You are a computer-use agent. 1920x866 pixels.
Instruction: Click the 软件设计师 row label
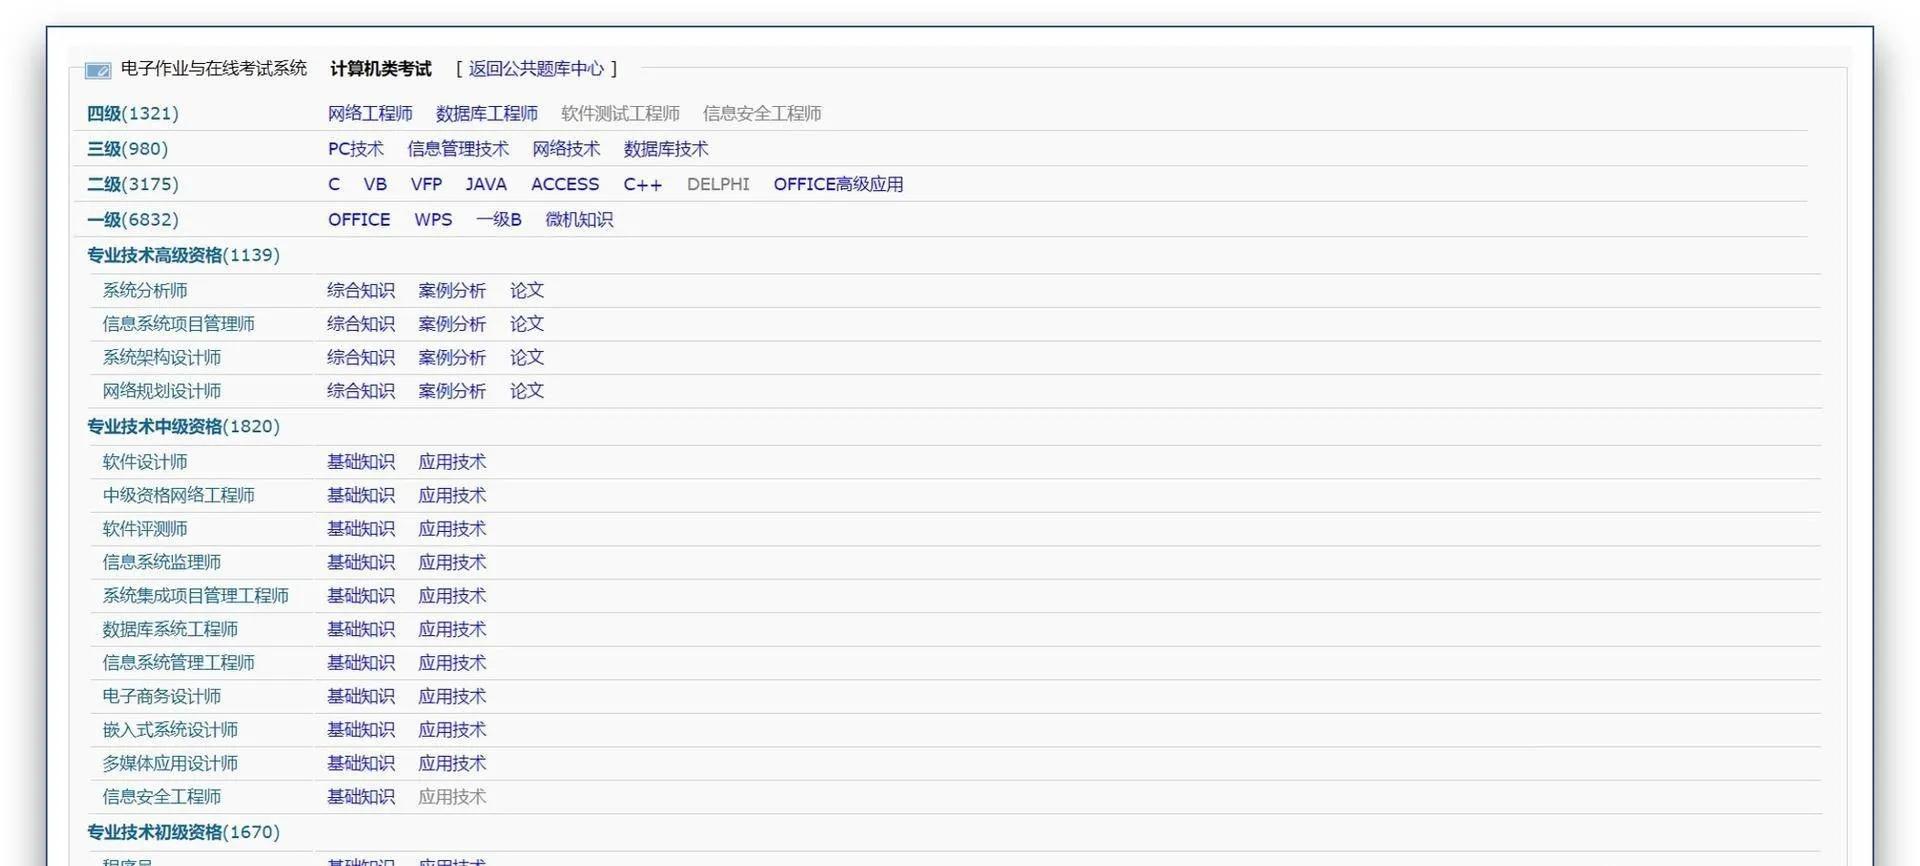click(x=145, y=462)
